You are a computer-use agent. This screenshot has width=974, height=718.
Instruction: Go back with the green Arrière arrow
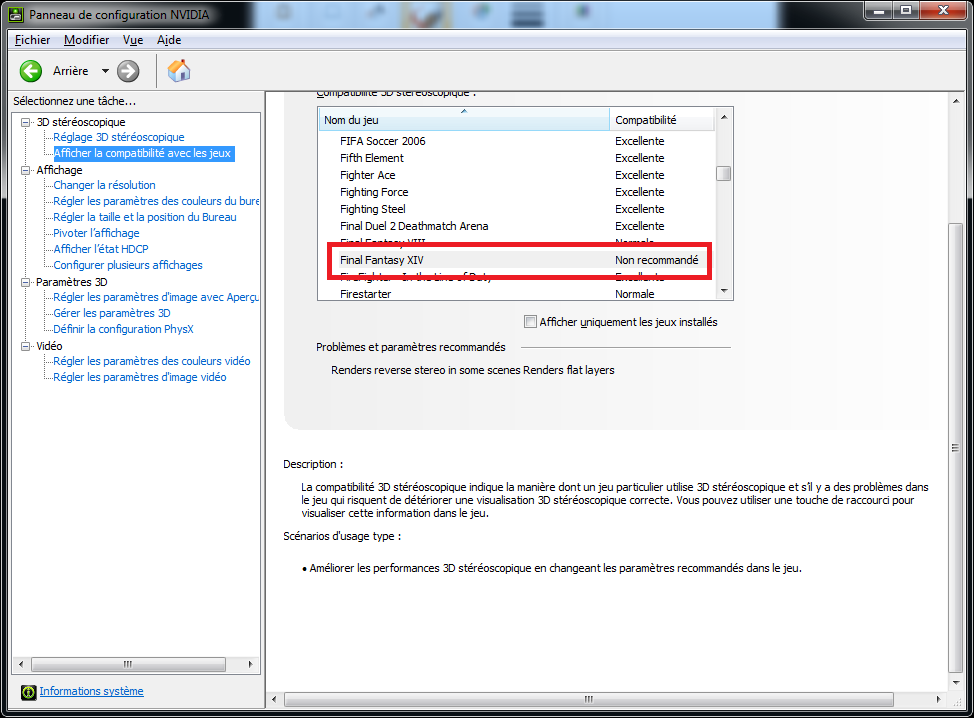(x=30, y=71)
